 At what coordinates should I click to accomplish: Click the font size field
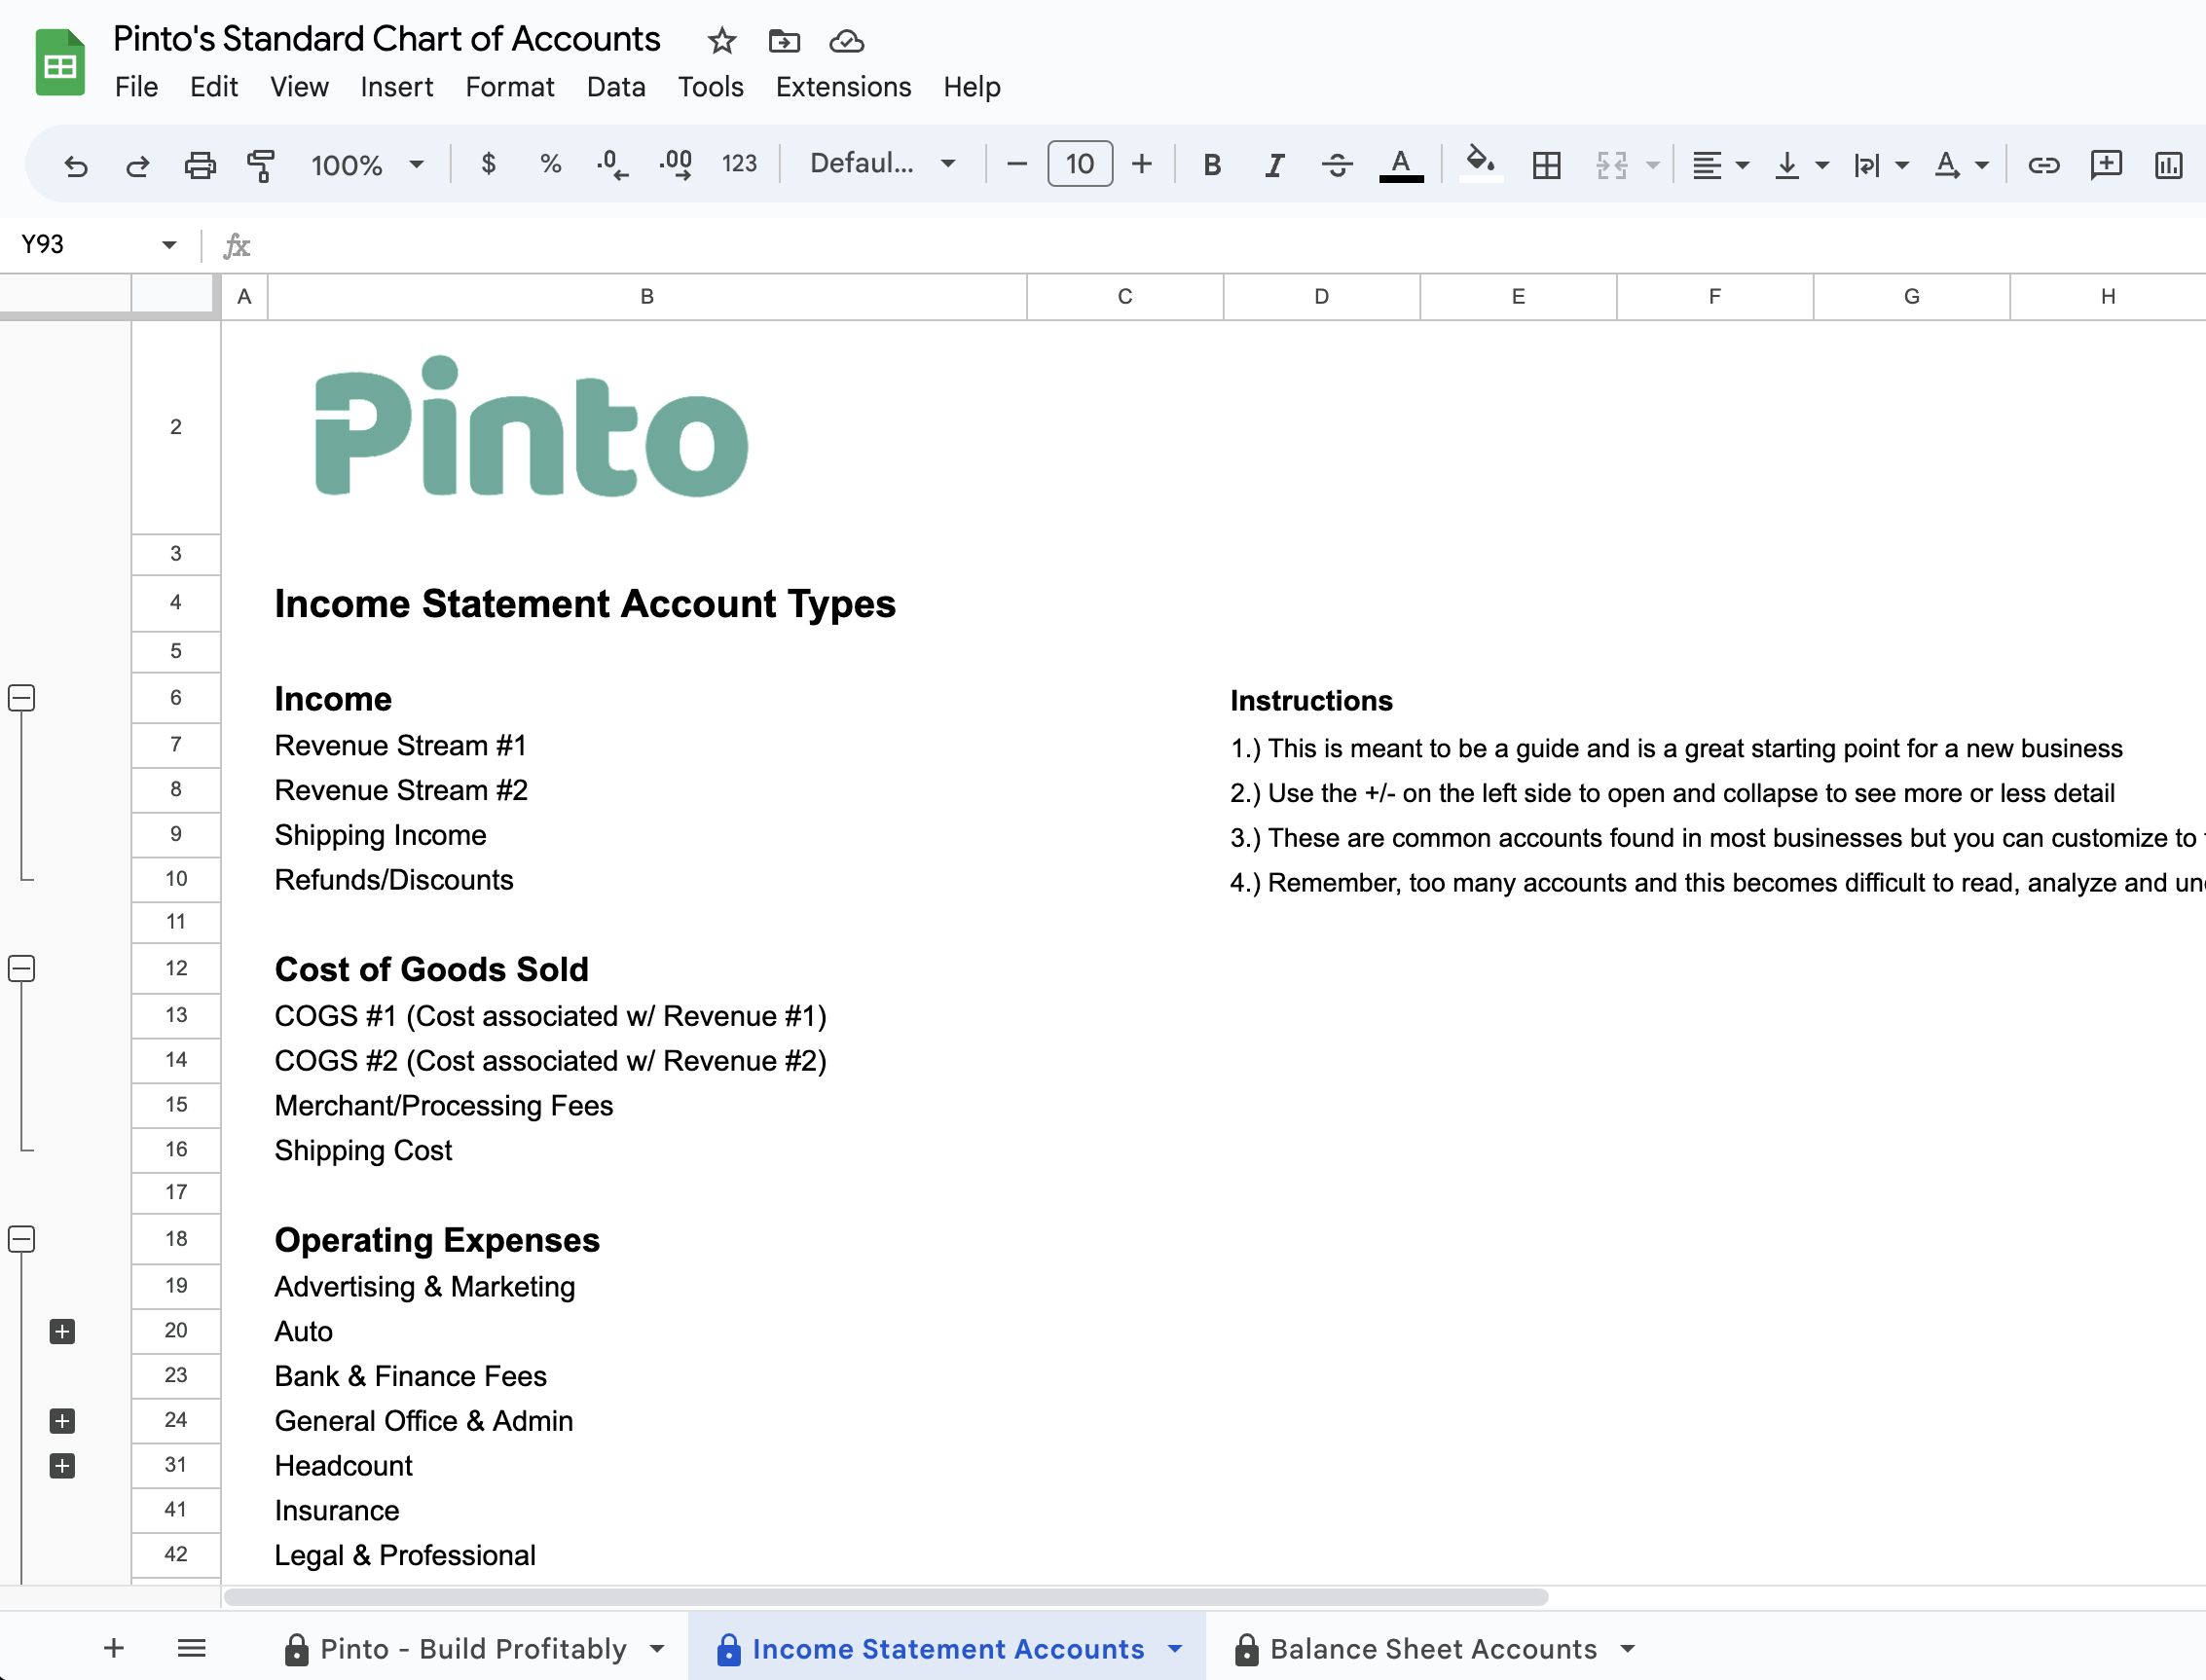point(1079,164)
